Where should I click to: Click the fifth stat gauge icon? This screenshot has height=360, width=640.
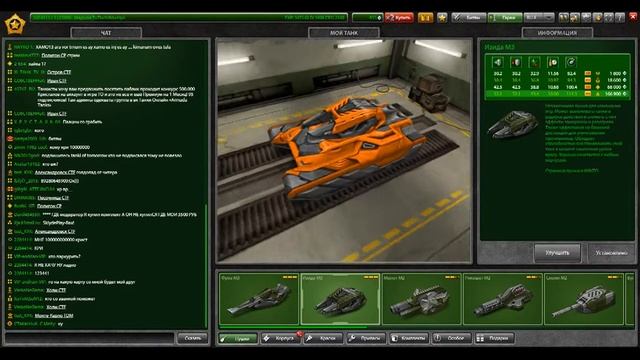[x=571, y=62]
